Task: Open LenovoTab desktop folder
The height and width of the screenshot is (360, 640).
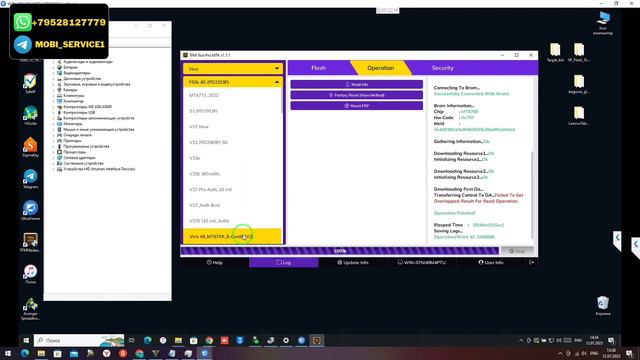Action: [x=579, y=116]
